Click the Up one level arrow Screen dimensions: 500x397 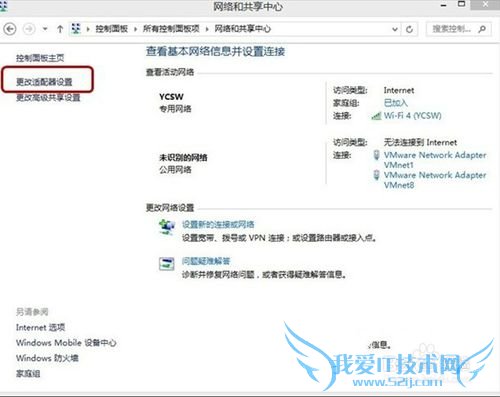[x=60, y=29]
